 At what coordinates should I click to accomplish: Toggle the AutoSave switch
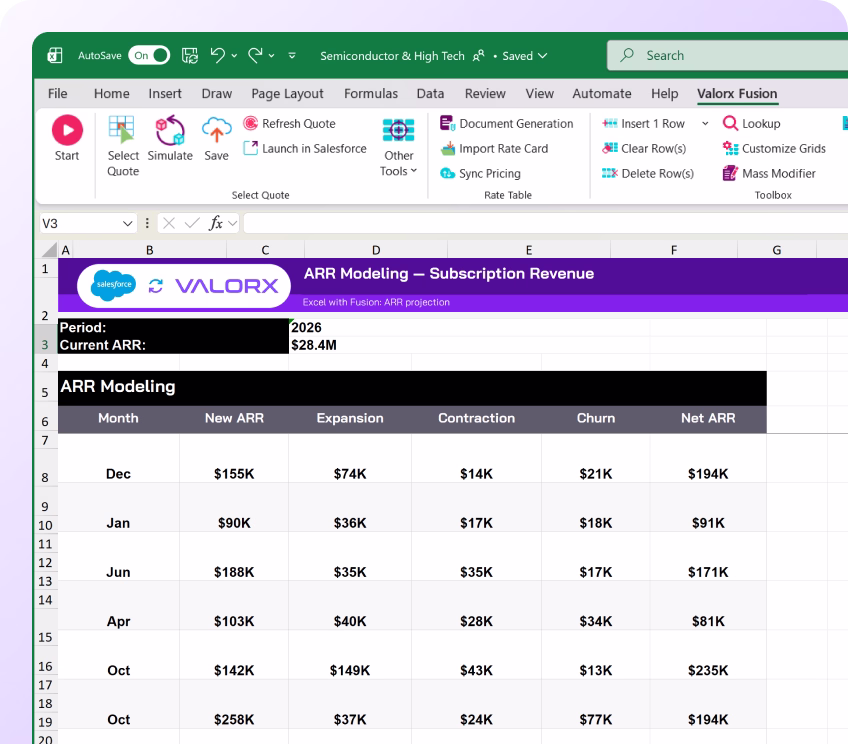point(149,55)
